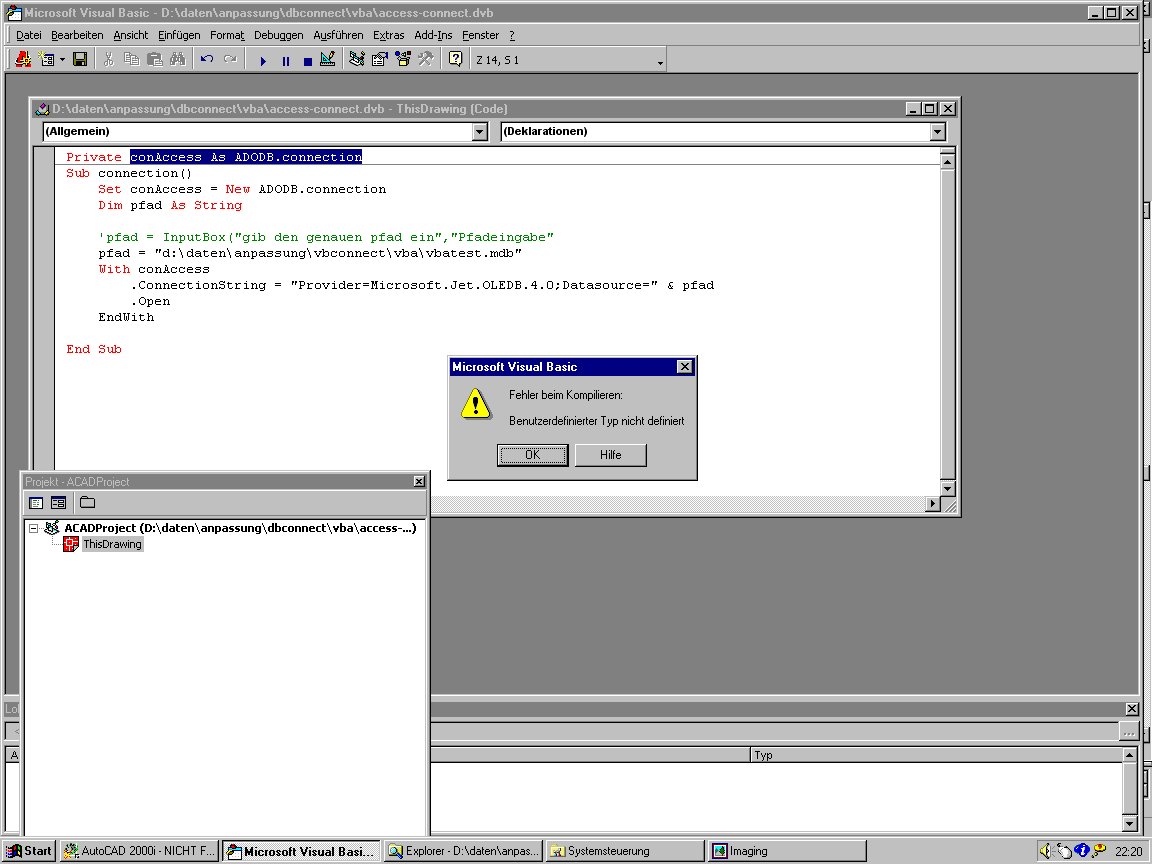Image resolution: width=1152 pixels, height=864 pixels.
Task: Open Find with the binoculars icon
Action: coord(178,60)
